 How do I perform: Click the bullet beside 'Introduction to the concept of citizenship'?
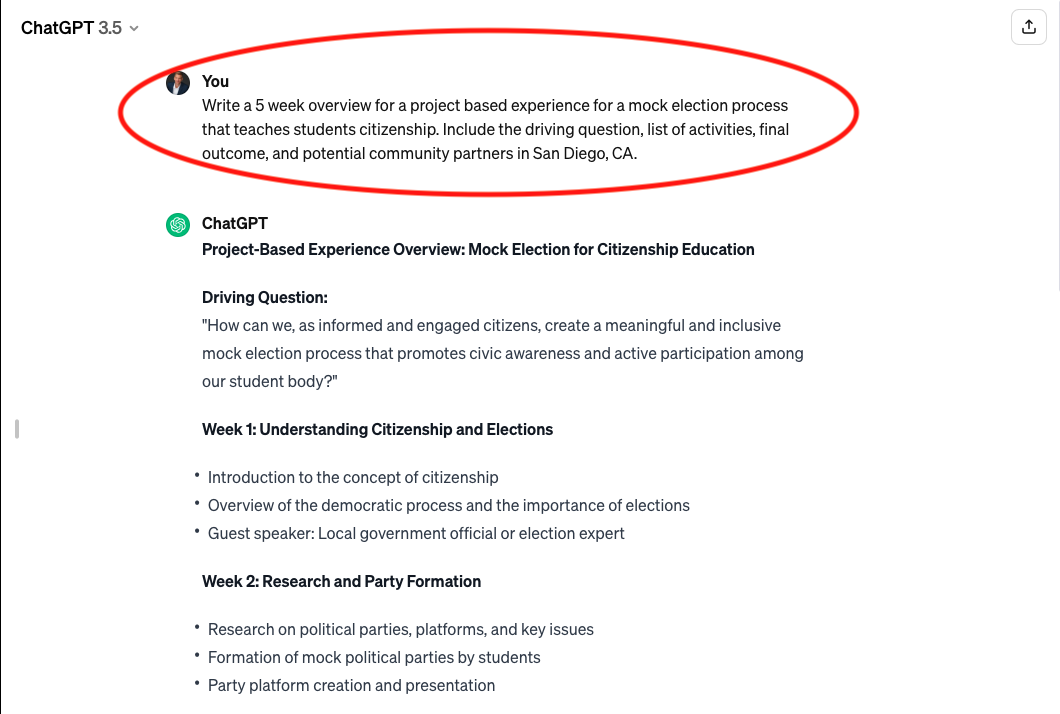(197, 475)
